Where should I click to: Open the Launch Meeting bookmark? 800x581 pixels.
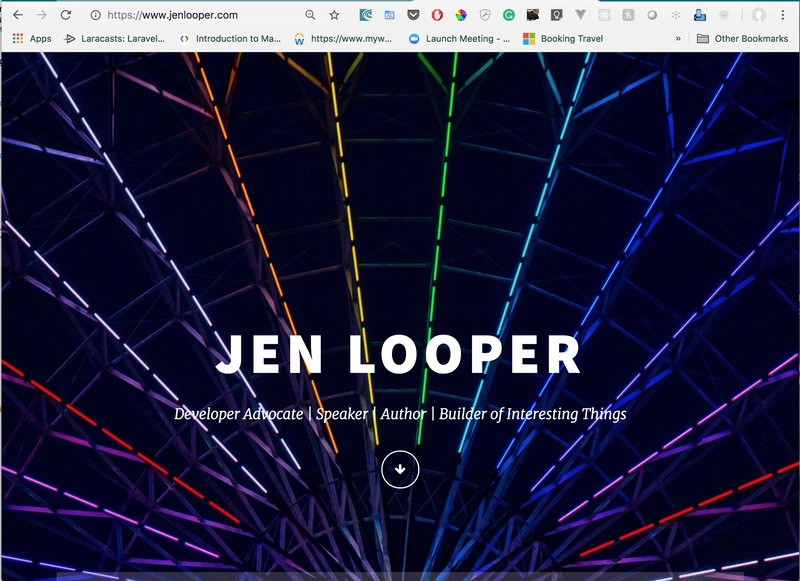tap(459, 39)
